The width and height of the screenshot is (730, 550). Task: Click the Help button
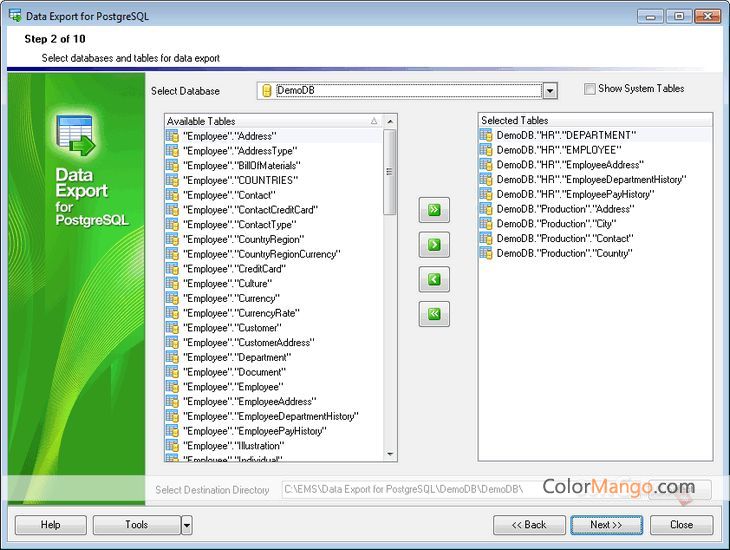(51, 525)
